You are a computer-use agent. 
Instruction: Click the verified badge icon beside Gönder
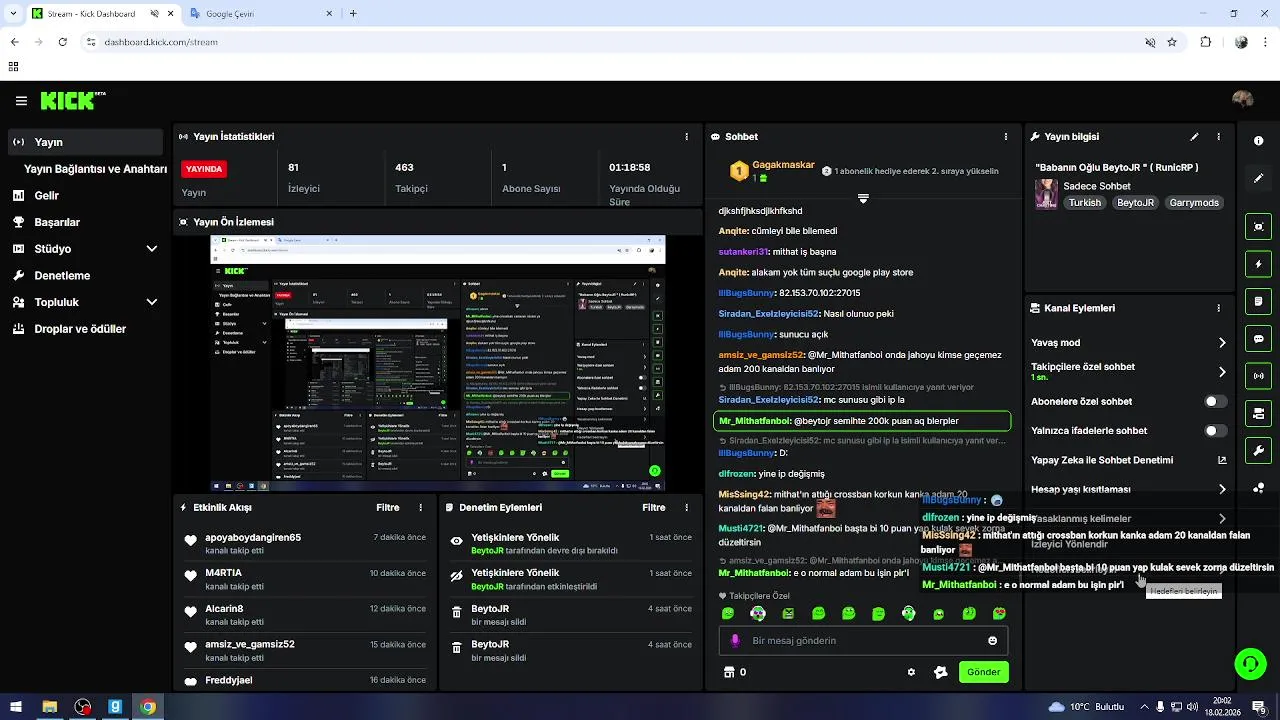click(x=940, y=672)
